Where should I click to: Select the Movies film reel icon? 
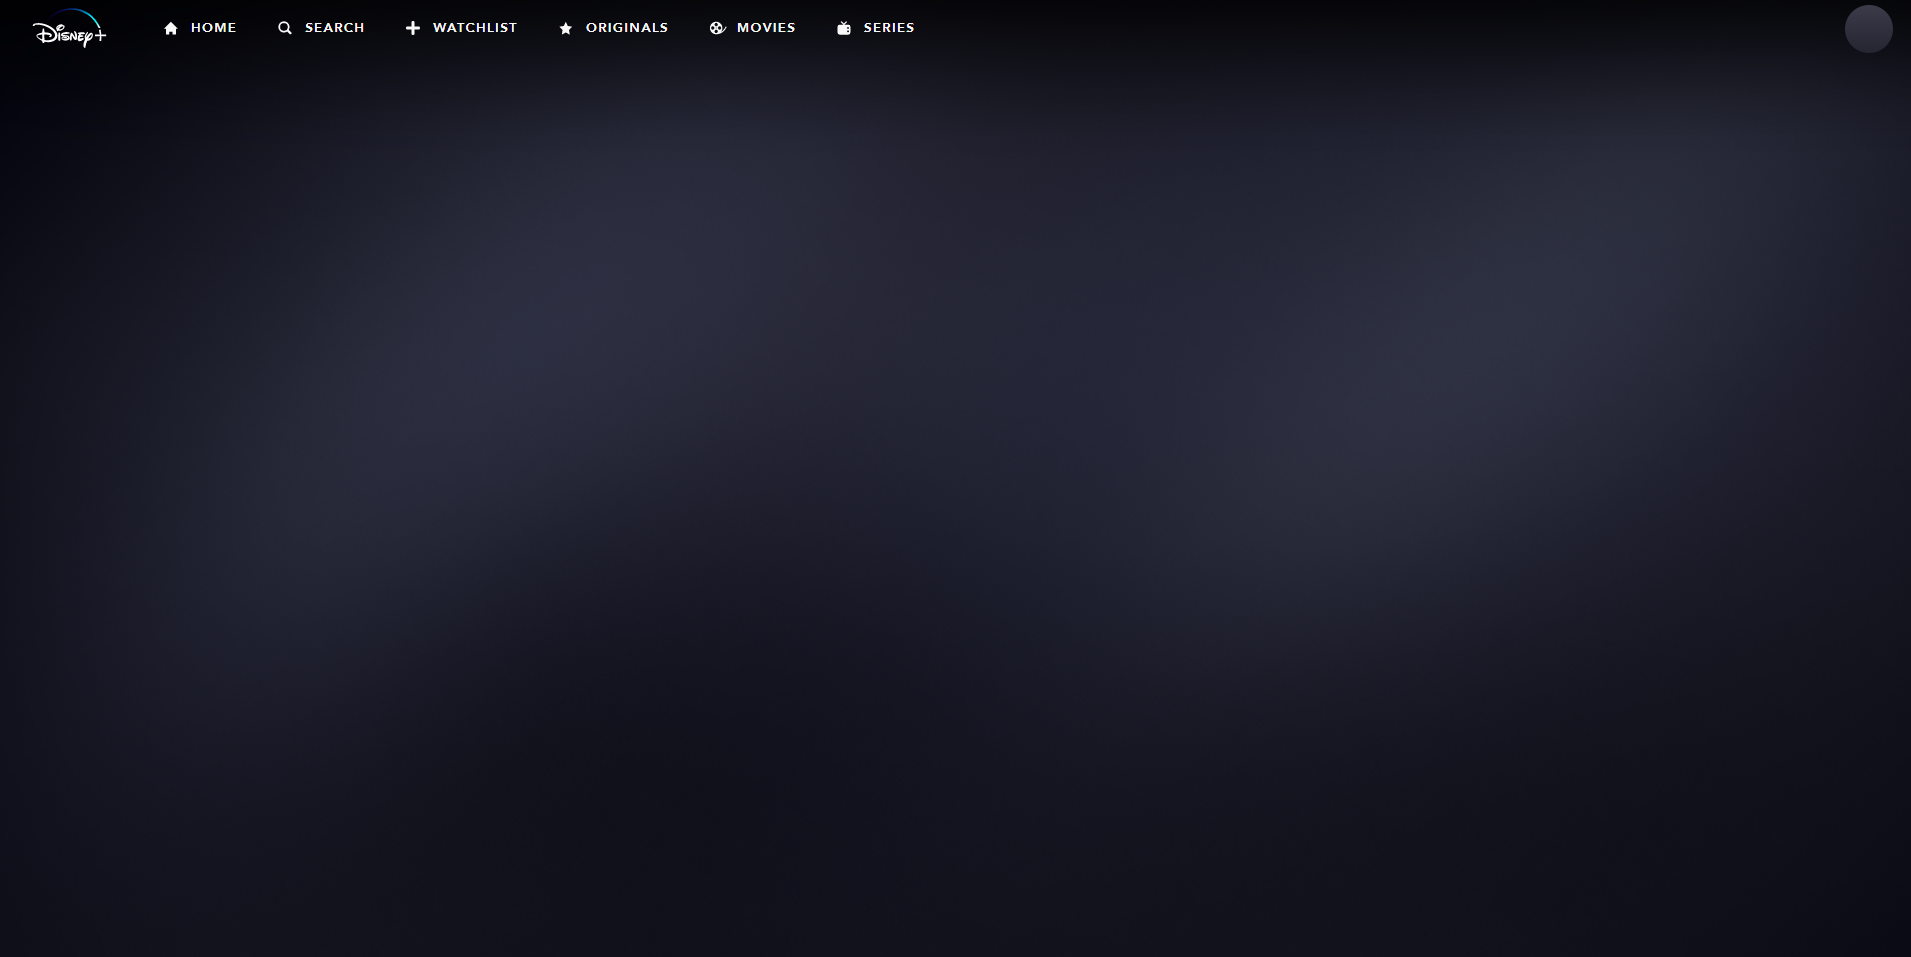717,27
